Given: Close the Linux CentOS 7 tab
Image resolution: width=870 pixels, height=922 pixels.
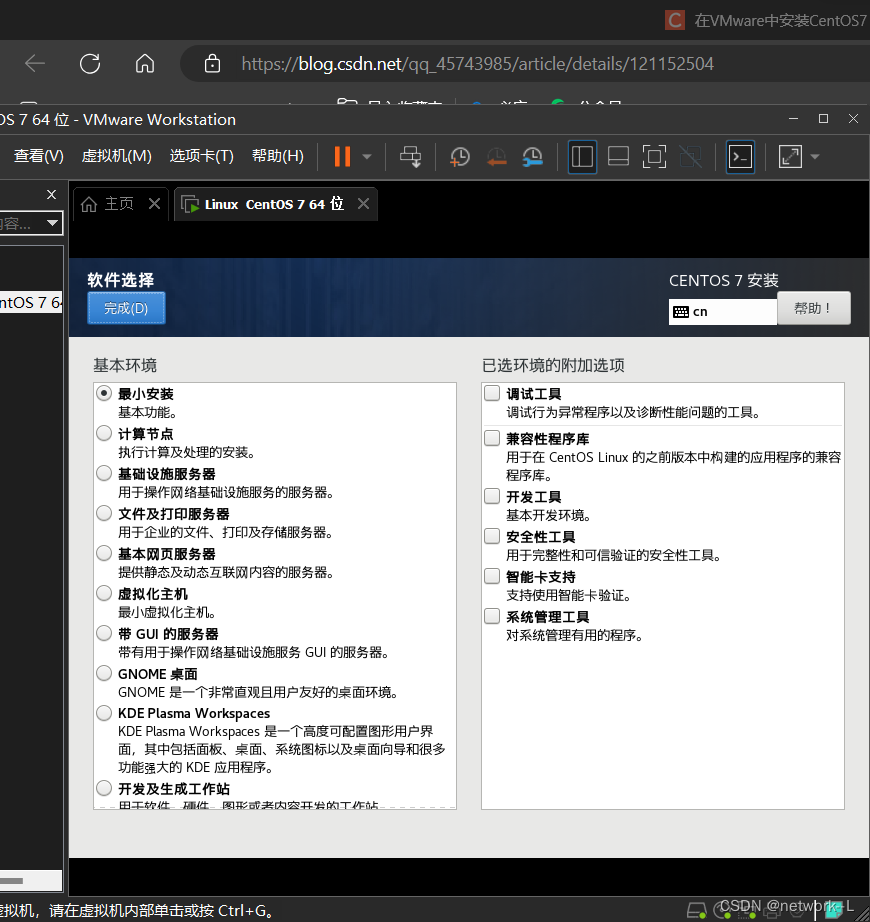Looking at the screenshot, I should [363, 203].
